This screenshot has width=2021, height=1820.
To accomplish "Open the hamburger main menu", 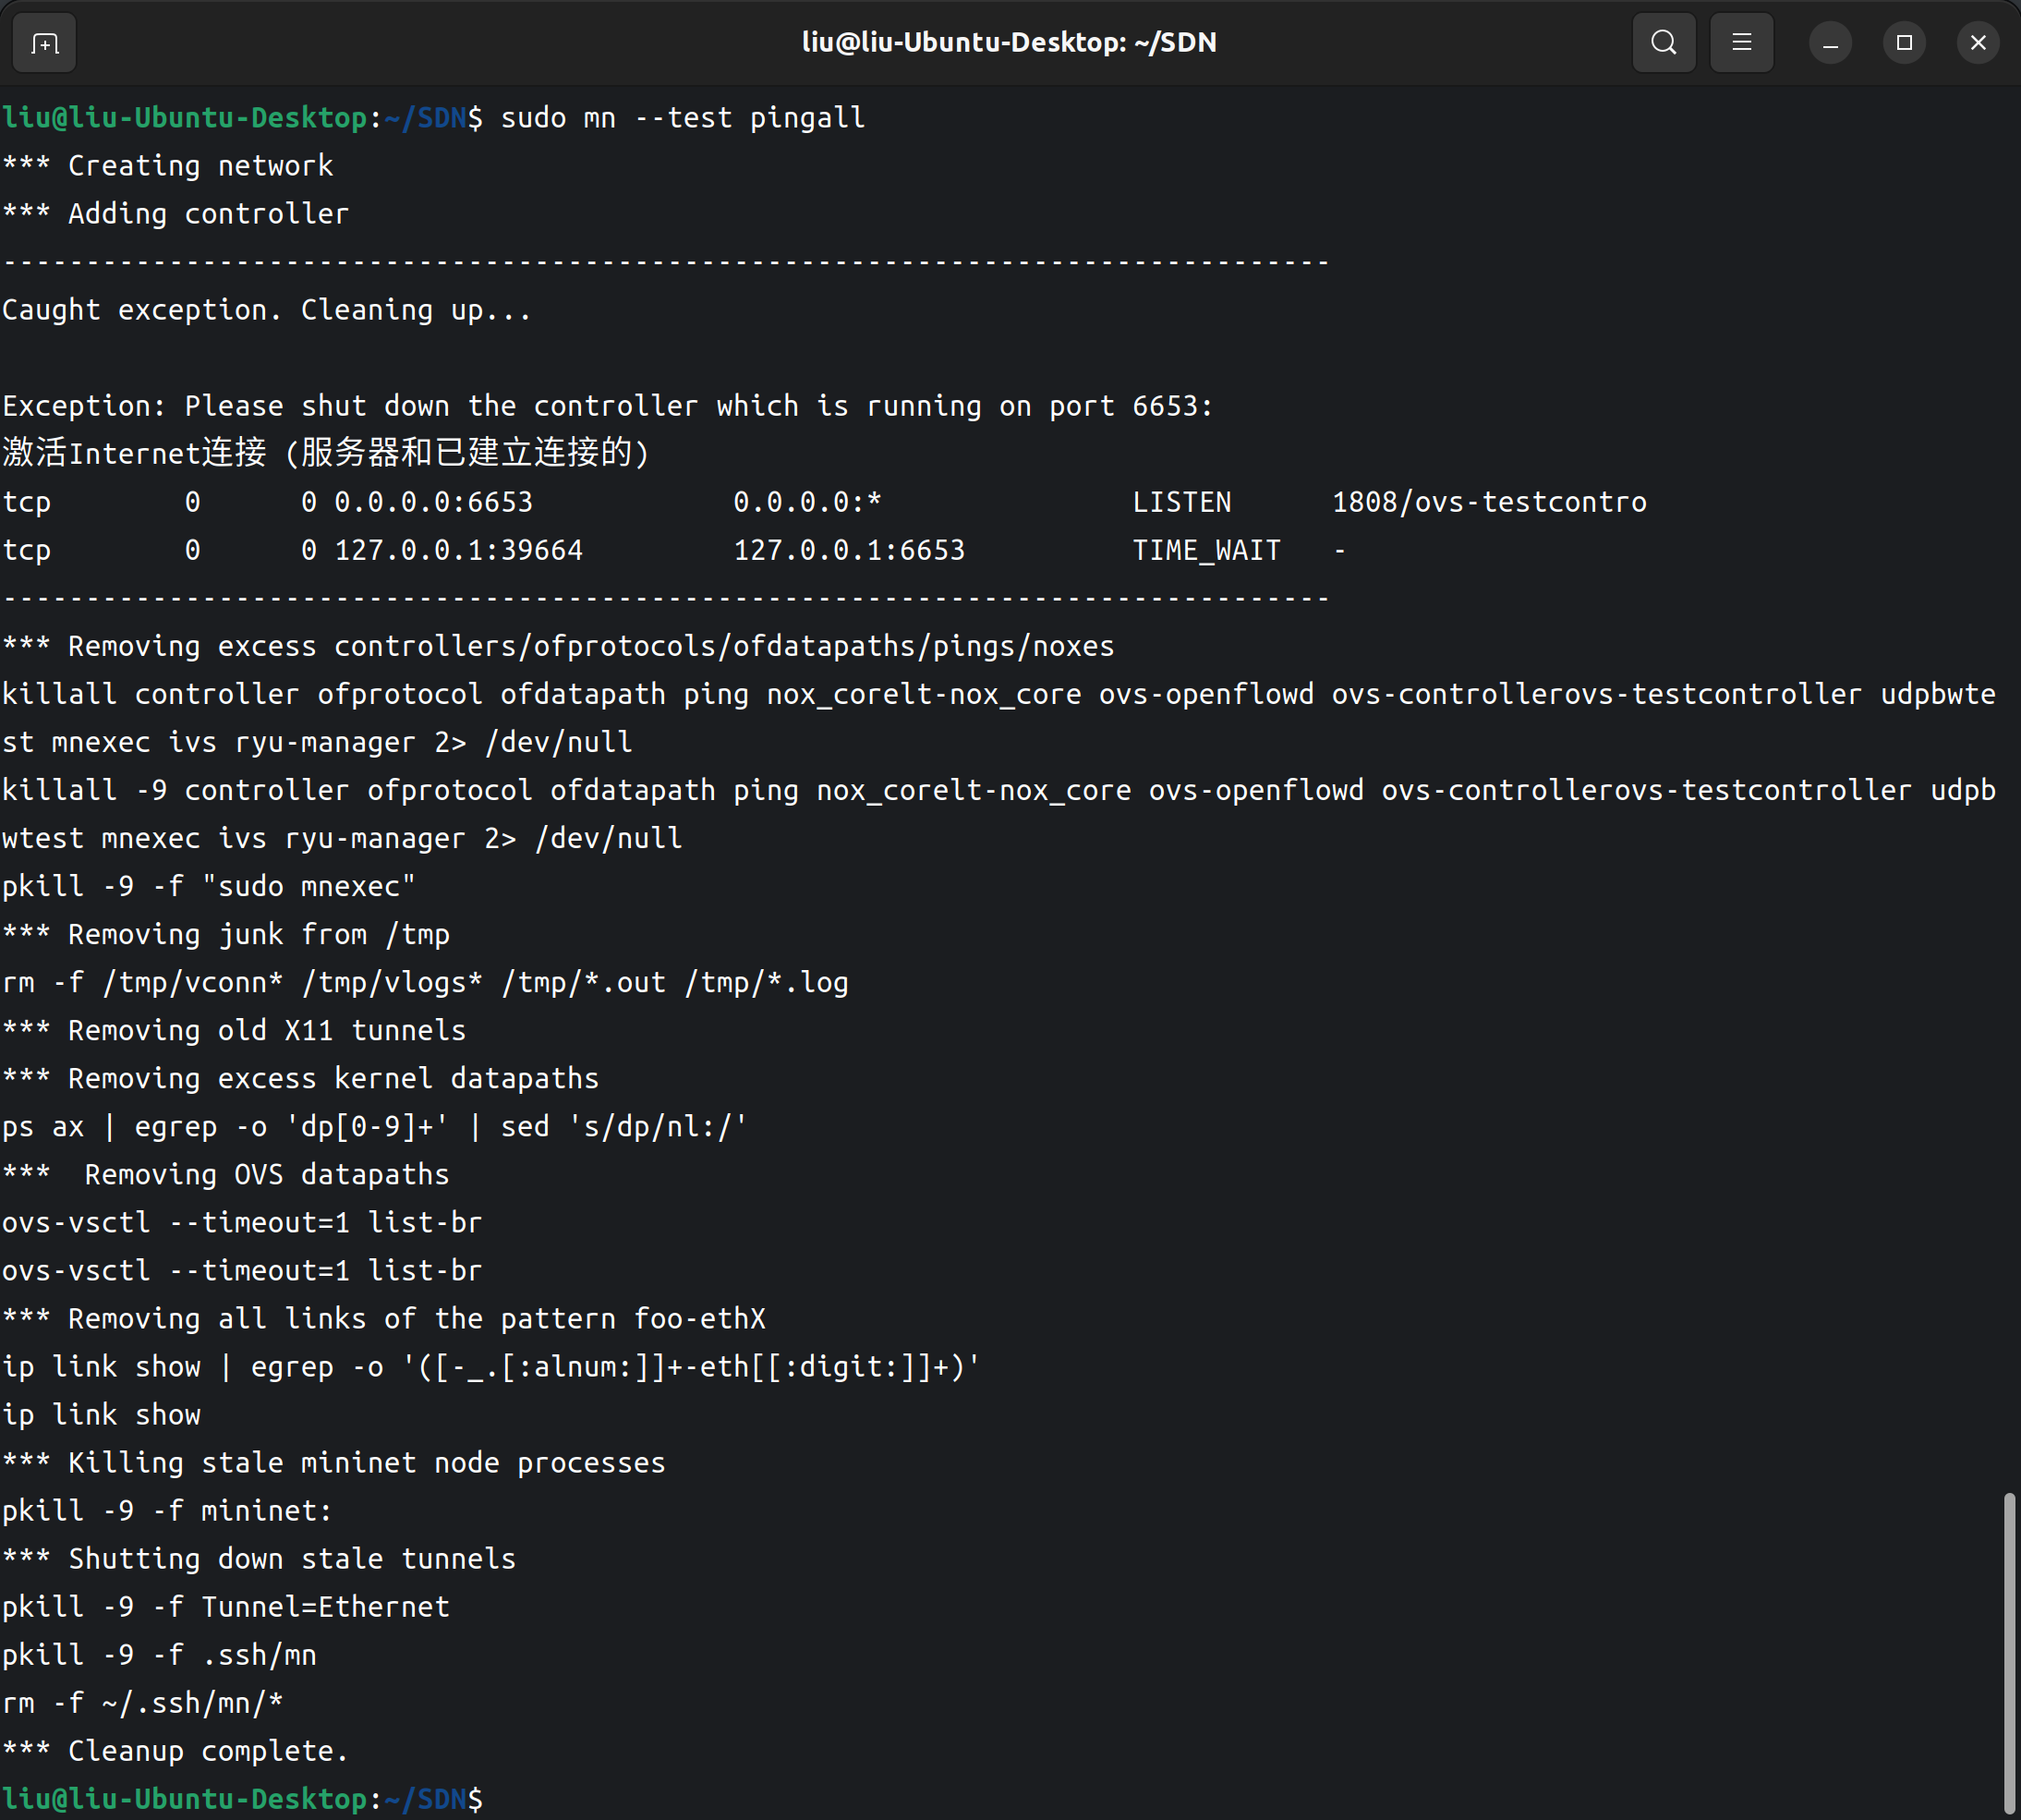I will pos(1742,43).
